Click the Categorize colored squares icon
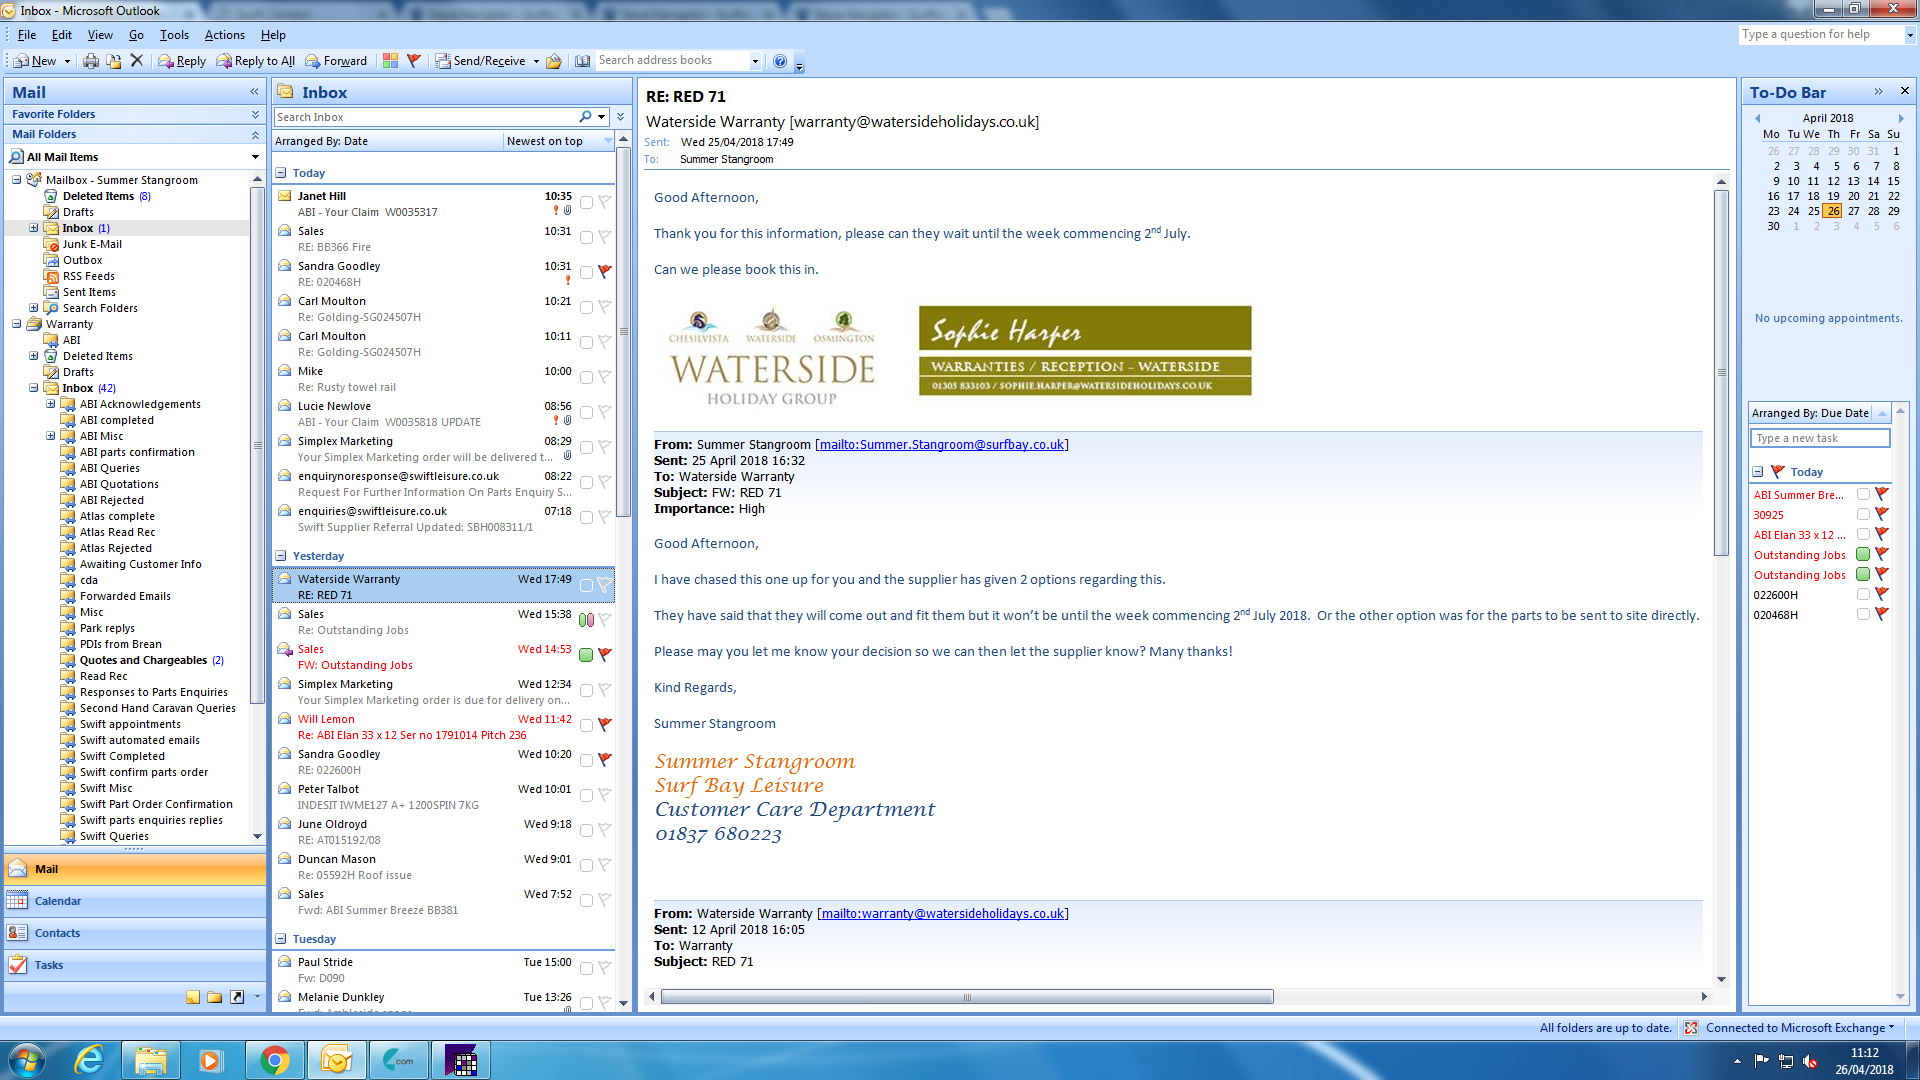Viewport: 1920px width, 1080px height. [390, 61]
